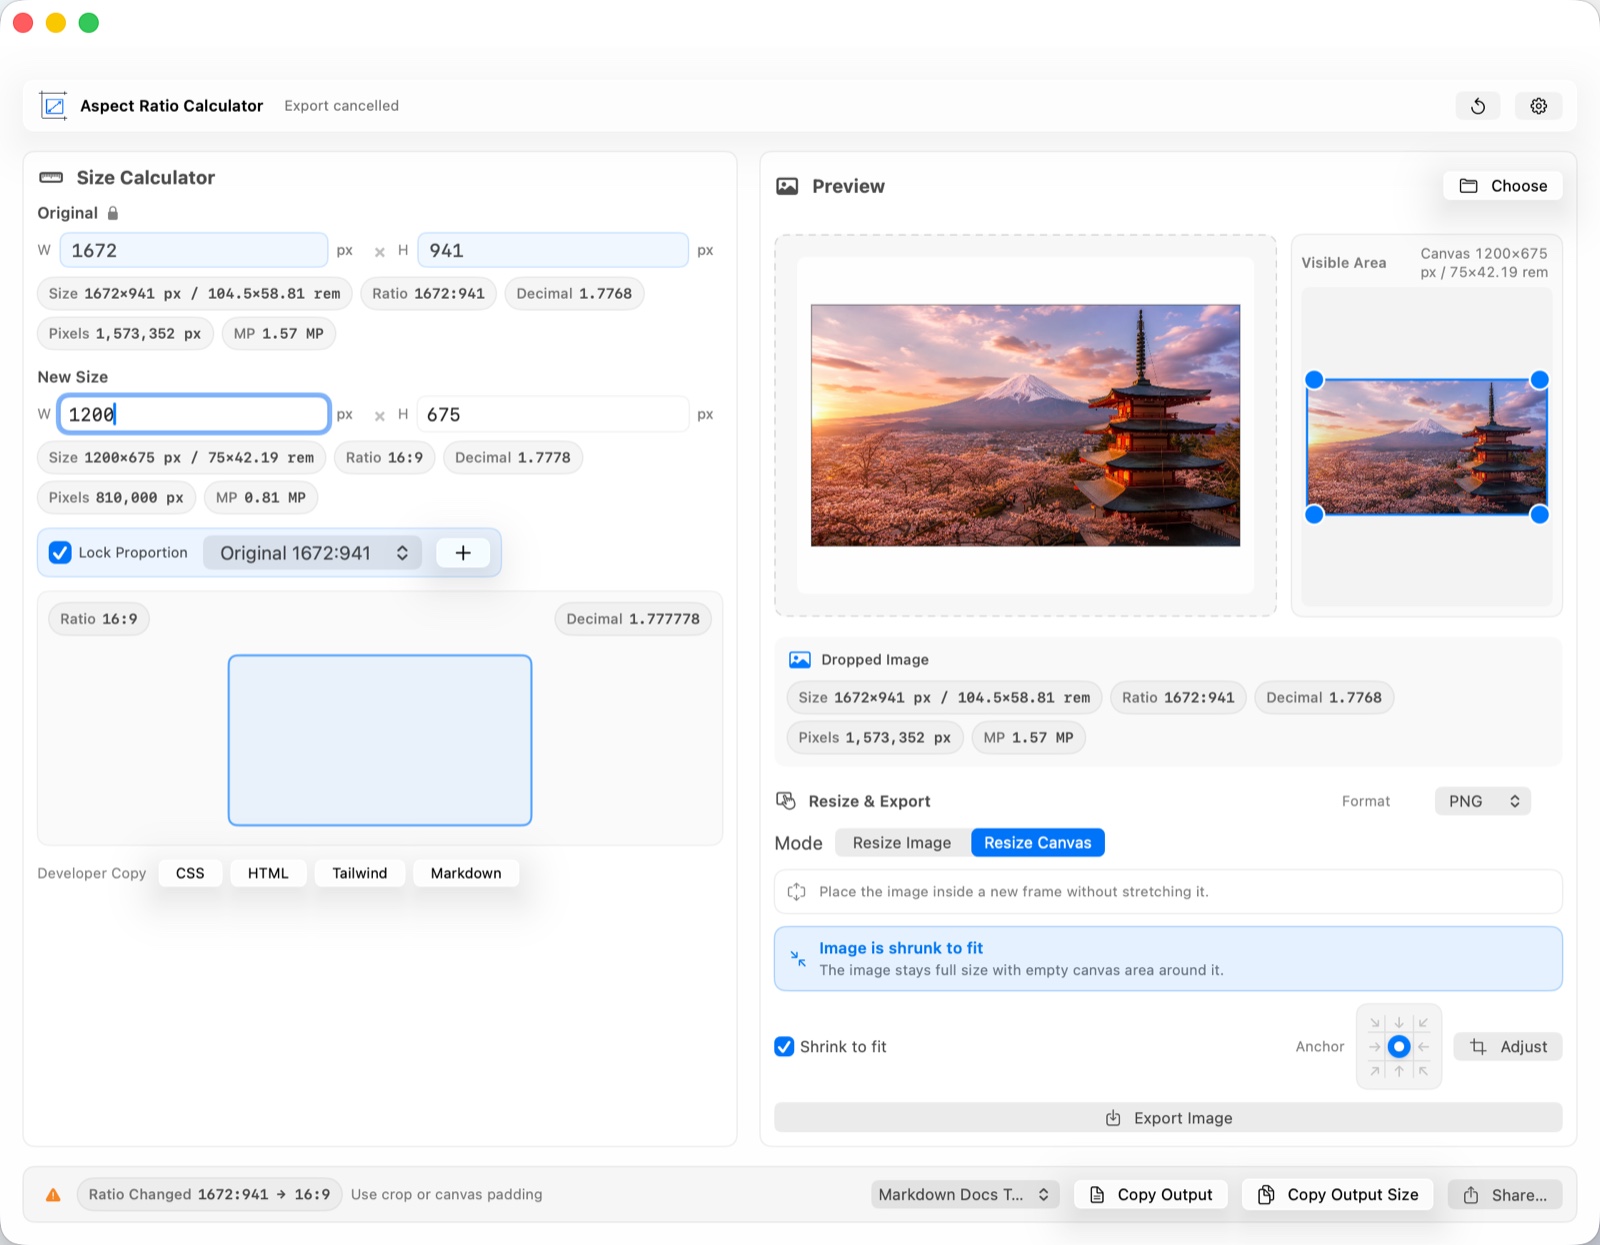
Task: Click the 'Image is shrunk to fit' notice
Action: point(1168,959)
